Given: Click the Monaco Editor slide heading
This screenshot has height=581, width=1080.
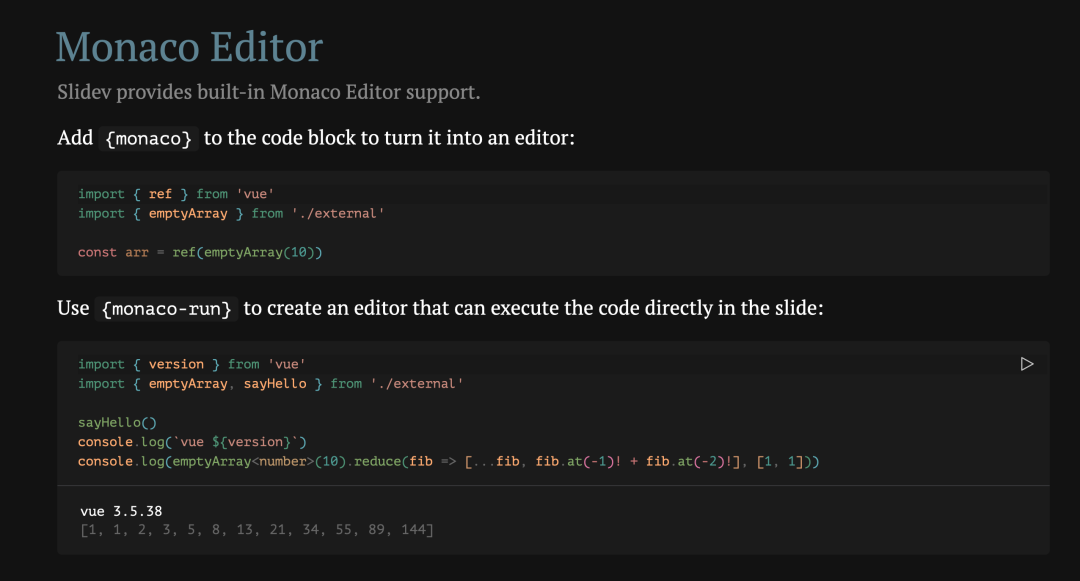Looking at the screenshot, I should [189, 47].
